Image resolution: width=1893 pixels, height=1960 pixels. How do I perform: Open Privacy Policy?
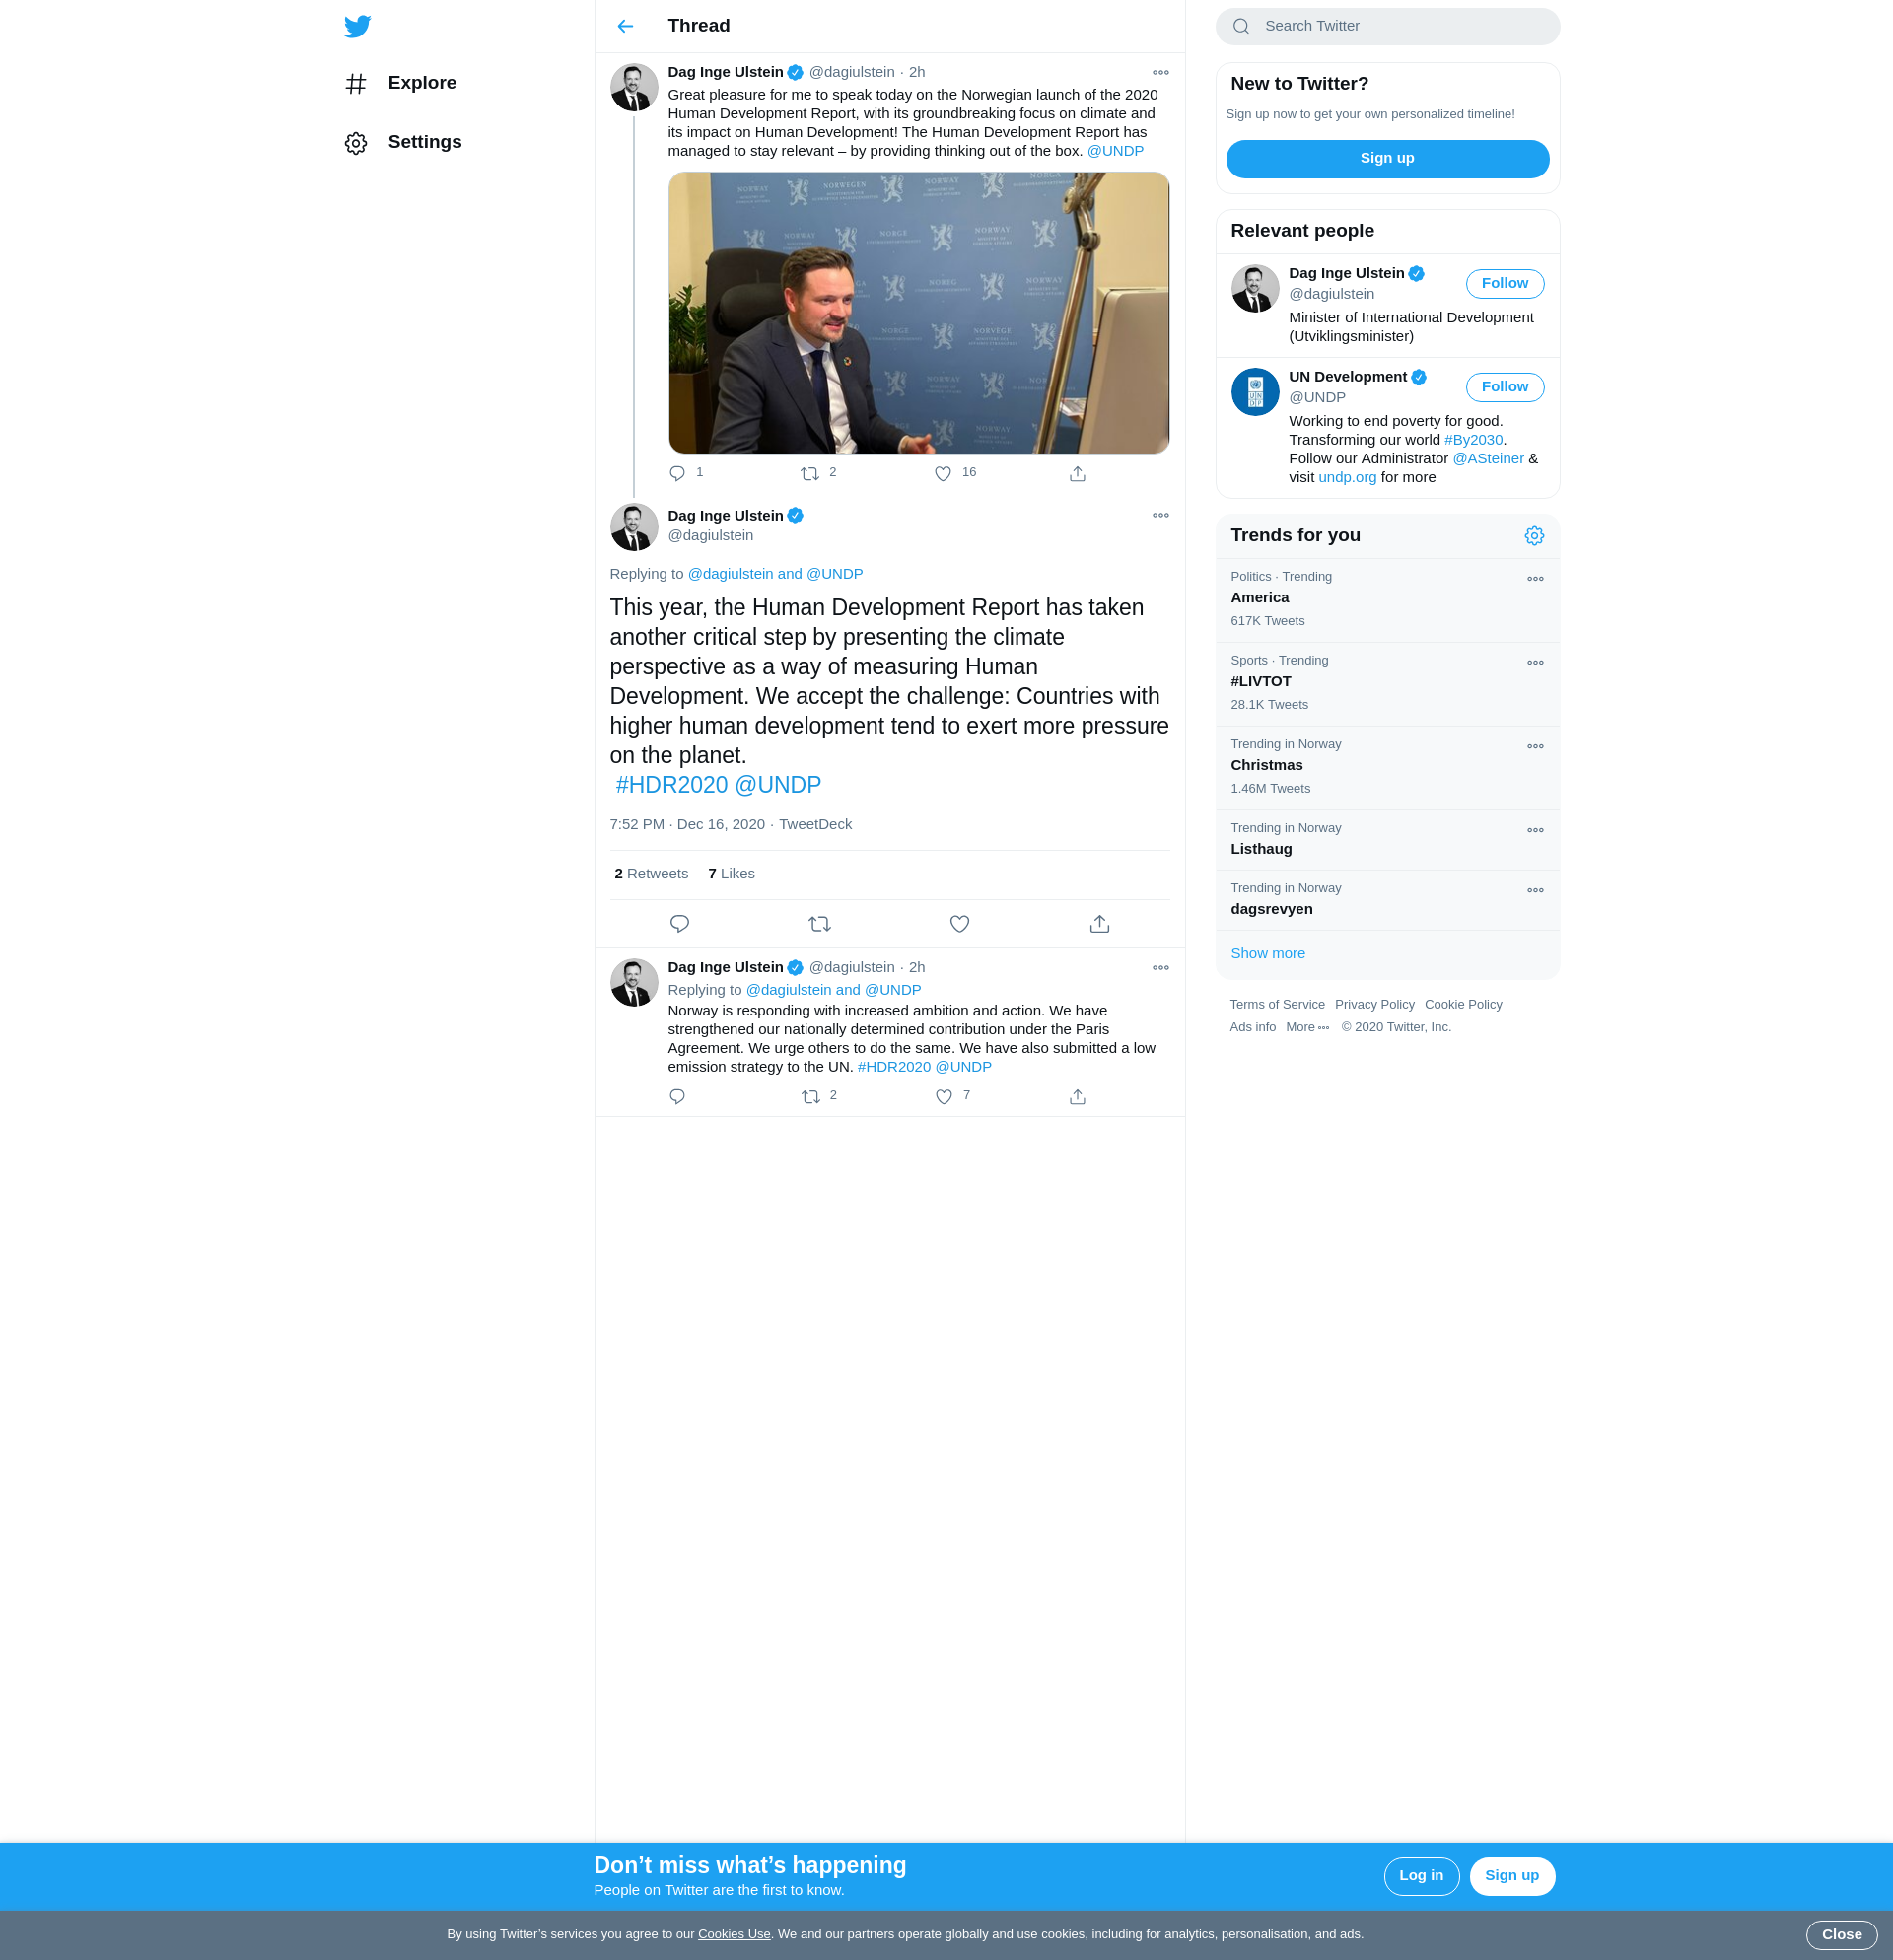click(x=1374, y=1005)
